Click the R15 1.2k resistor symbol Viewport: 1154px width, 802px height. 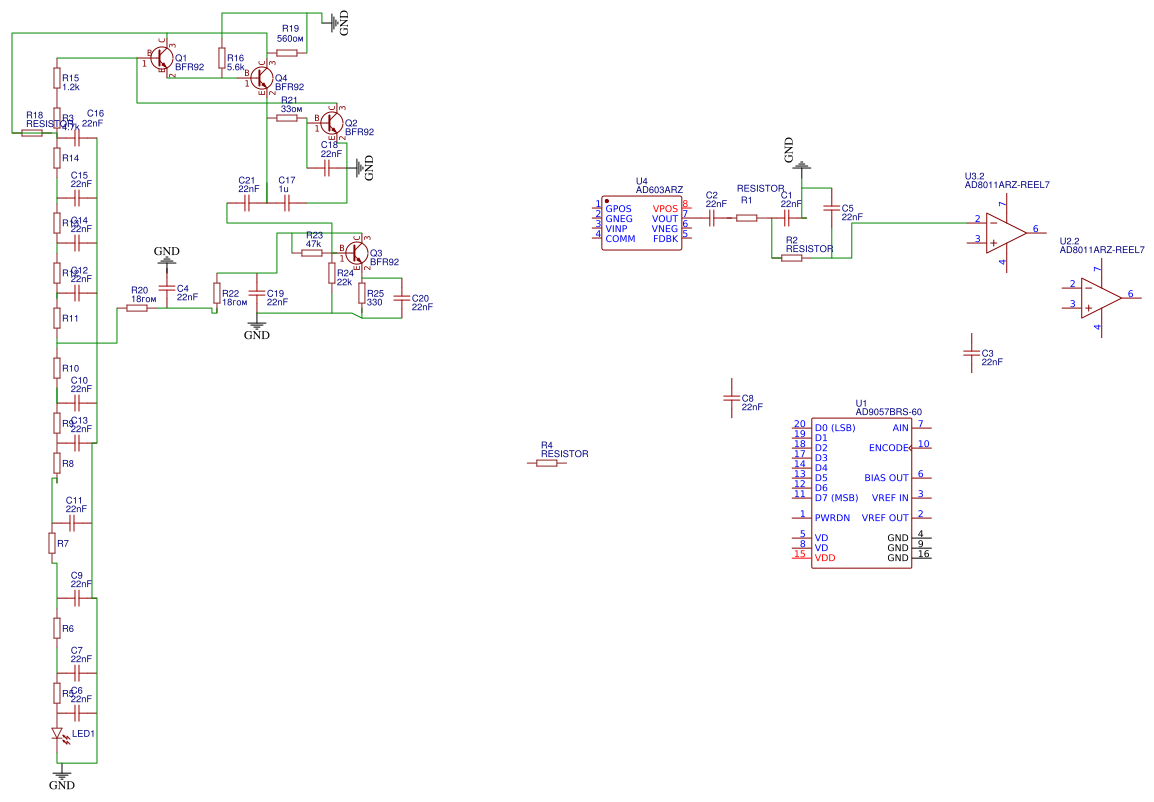(57, 78)
